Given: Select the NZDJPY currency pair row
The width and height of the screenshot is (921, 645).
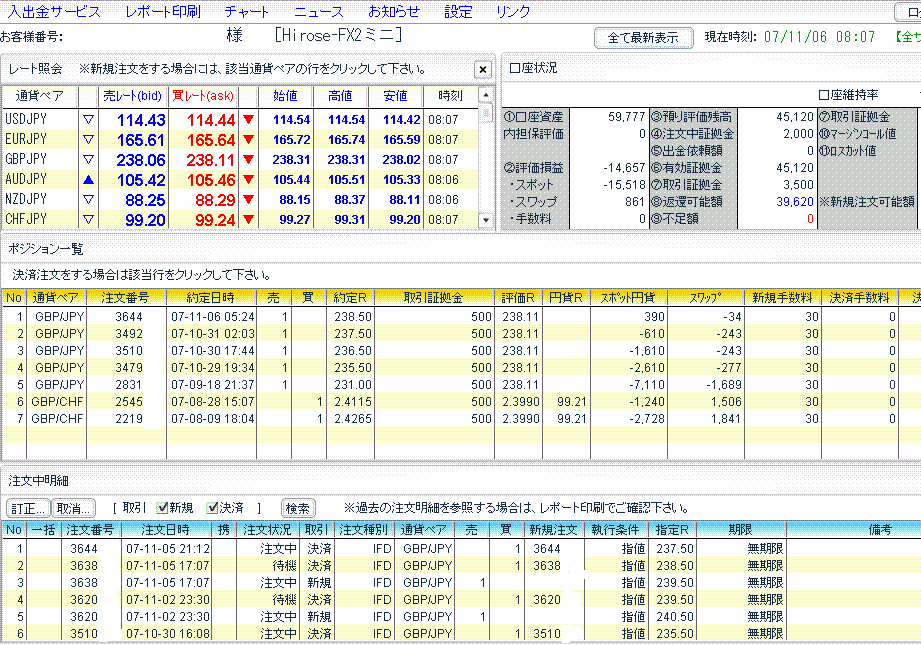Looking at the screenshot, I should tap(241, 200).
